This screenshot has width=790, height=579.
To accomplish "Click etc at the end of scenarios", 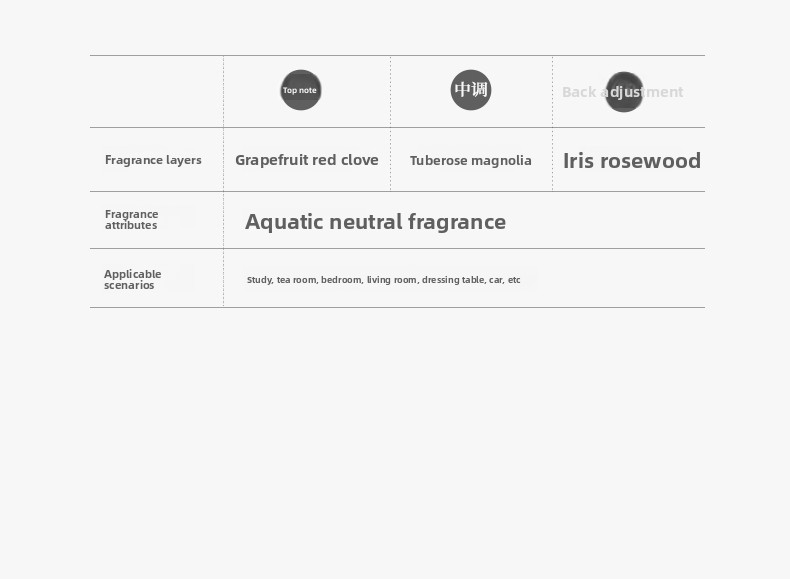I will coord(514,280).
